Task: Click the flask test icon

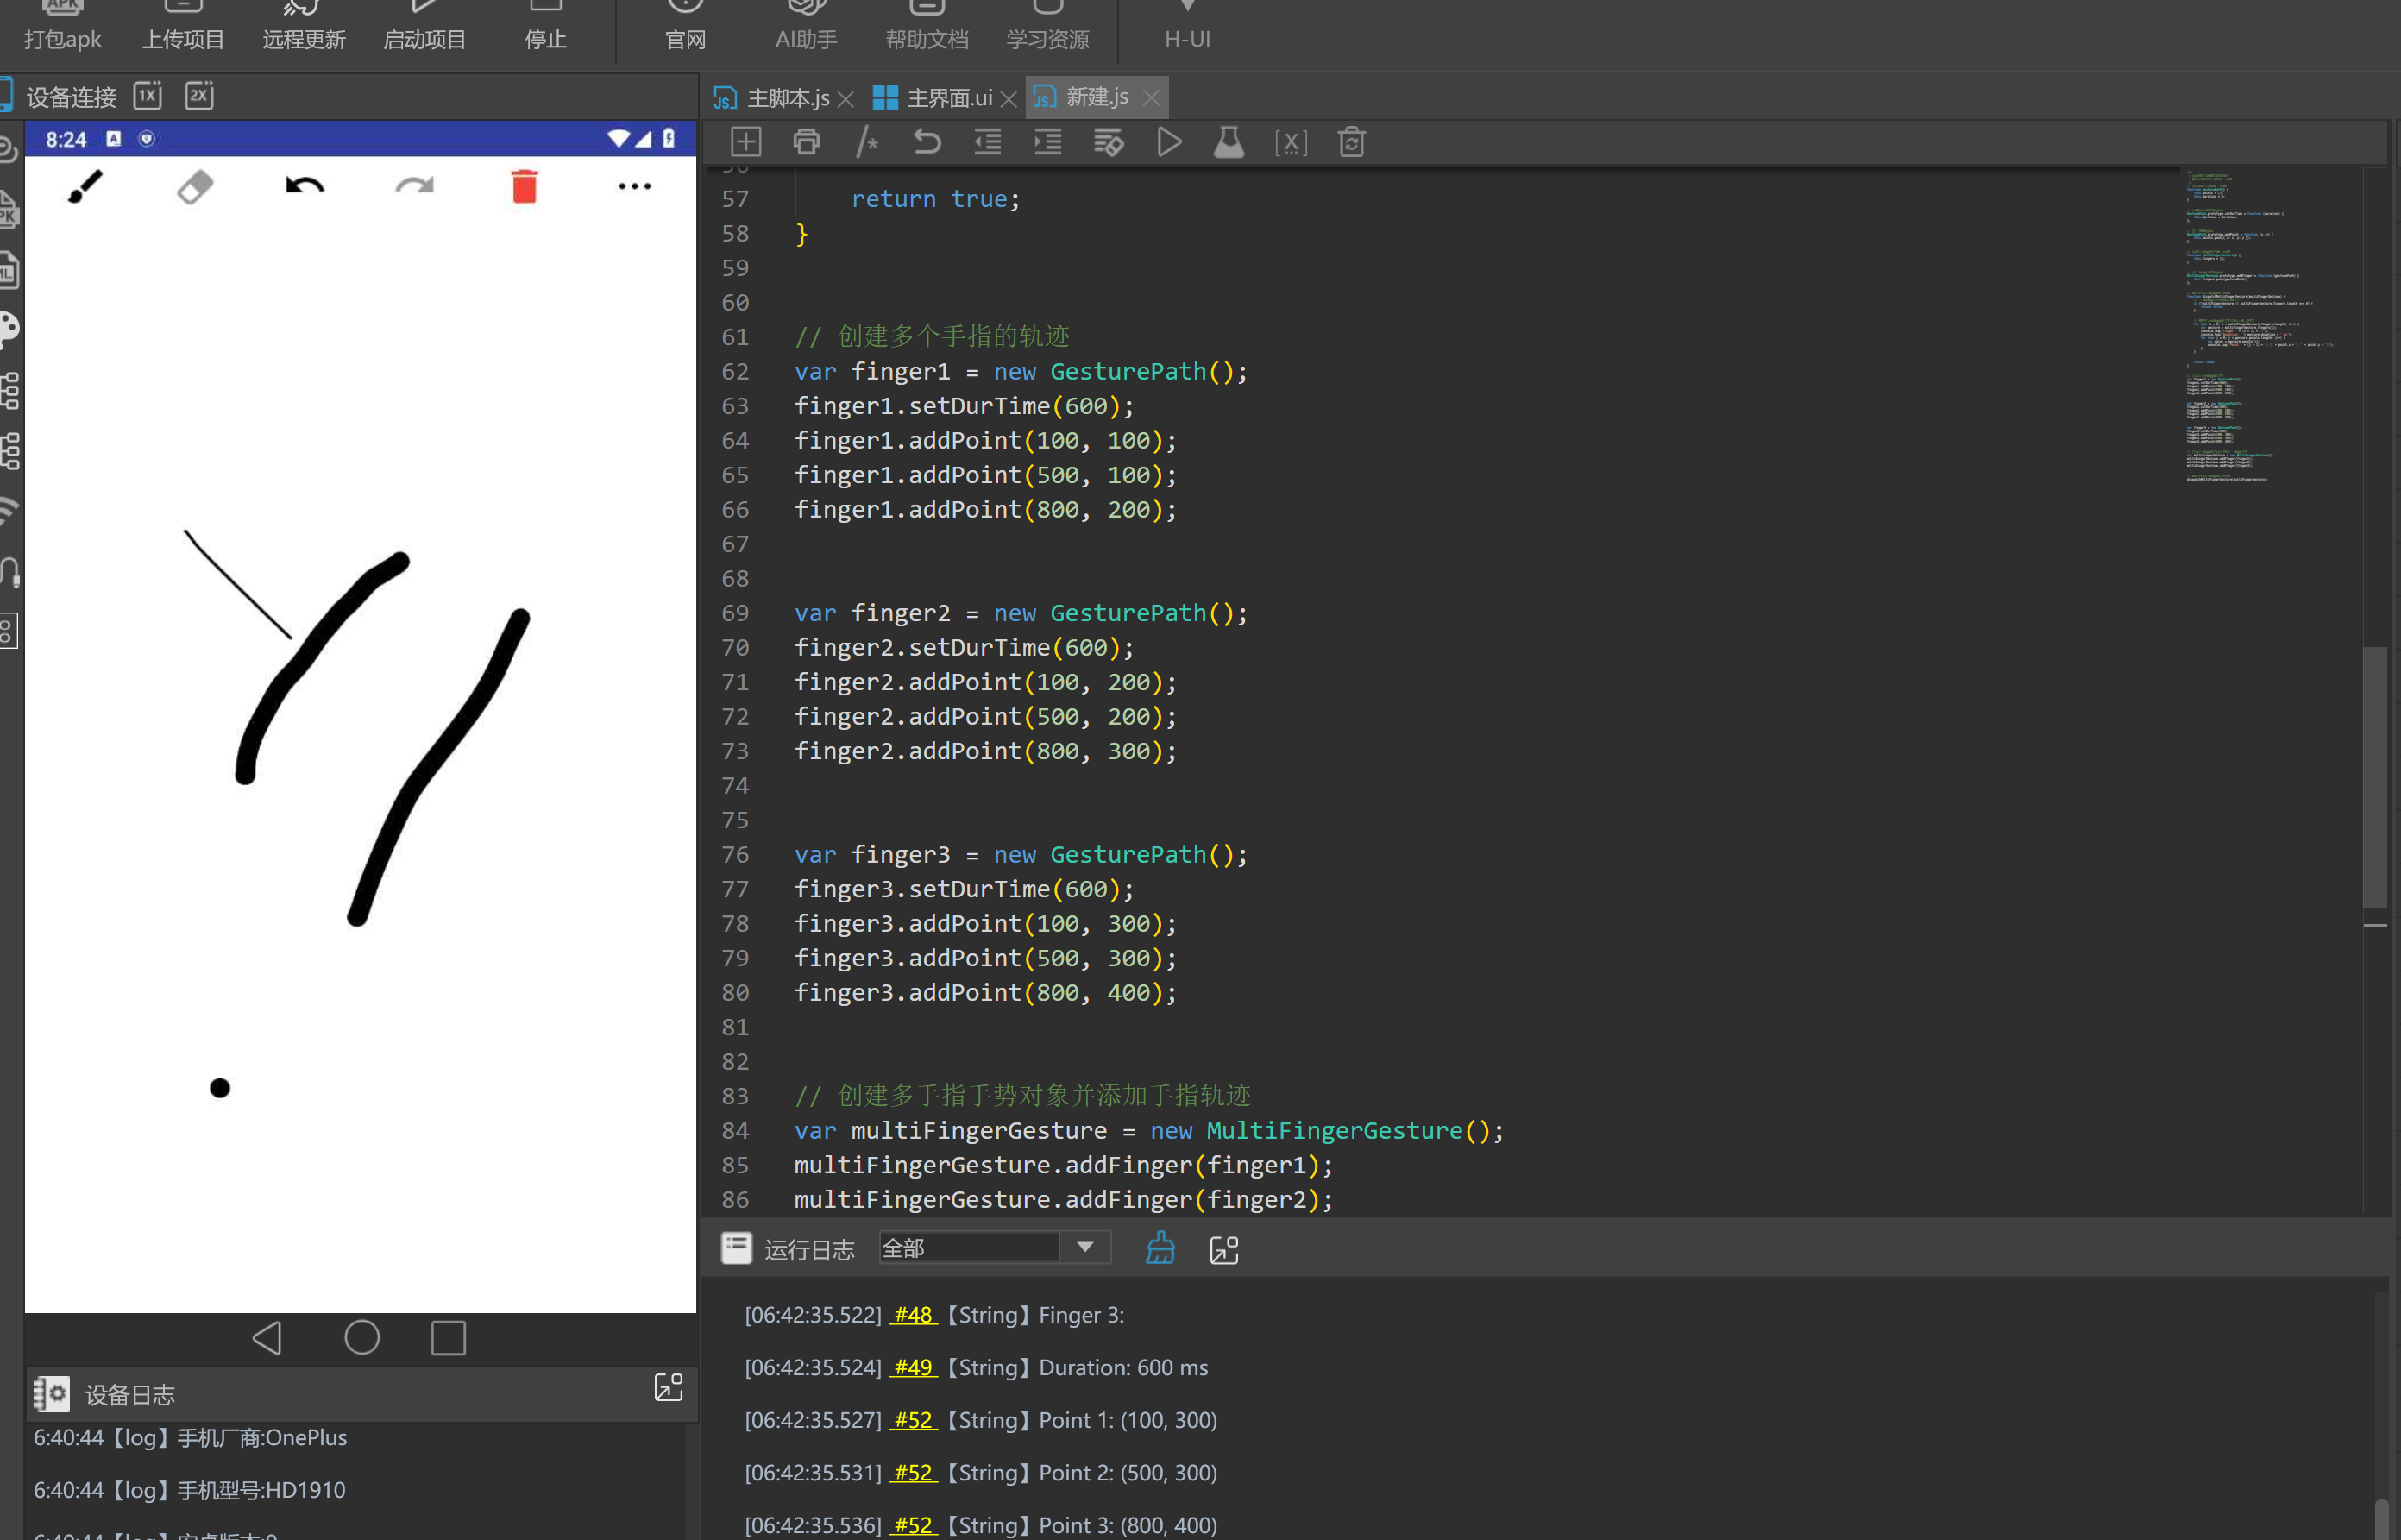Action: (1229, 142)
